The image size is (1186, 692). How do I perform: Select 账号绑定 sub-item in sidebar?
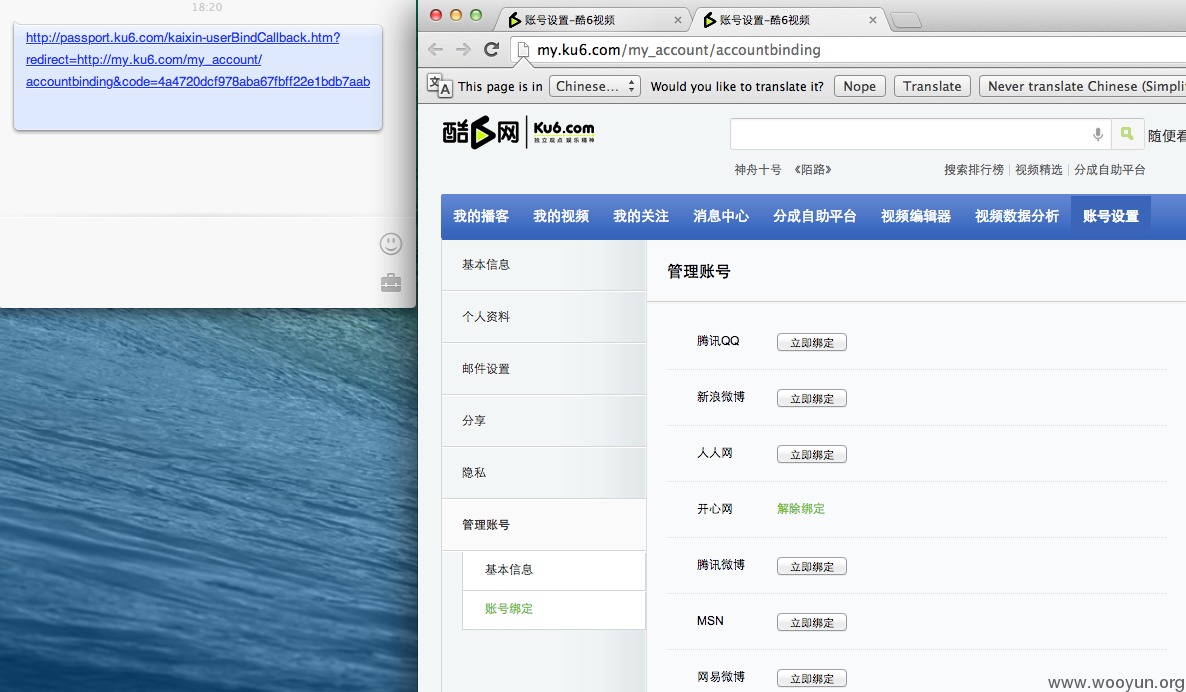[554, 610]
